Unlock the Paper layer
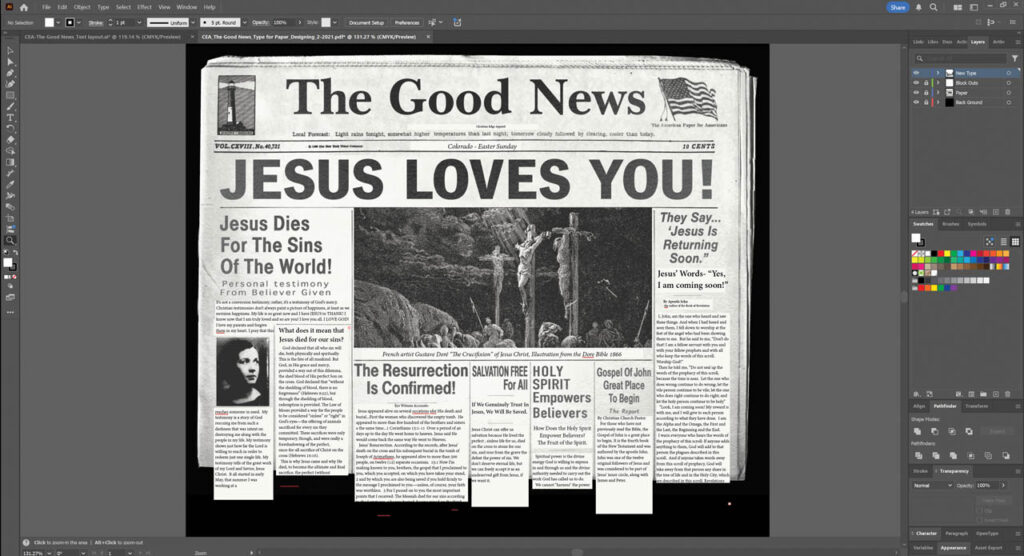This screenshot has height=556, width=1024. pos(925,93)
